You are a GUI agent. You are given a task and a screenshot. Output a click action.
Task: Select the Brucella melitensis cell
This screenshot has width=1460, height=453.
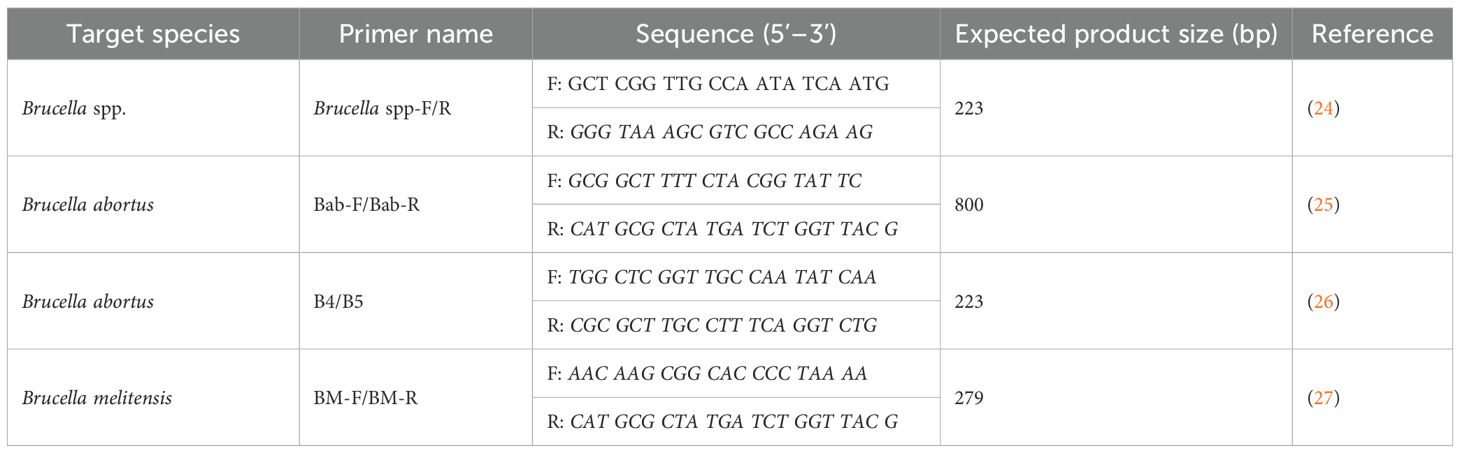click(x=97, y=397)
